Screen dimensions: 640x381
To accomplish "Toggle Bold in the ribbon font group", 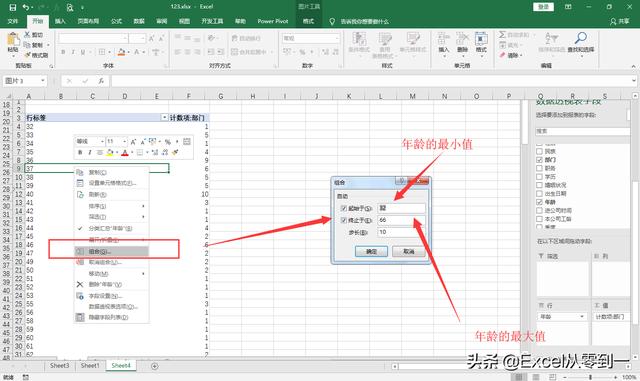I will pyautogui.click(x=63, y=52).
